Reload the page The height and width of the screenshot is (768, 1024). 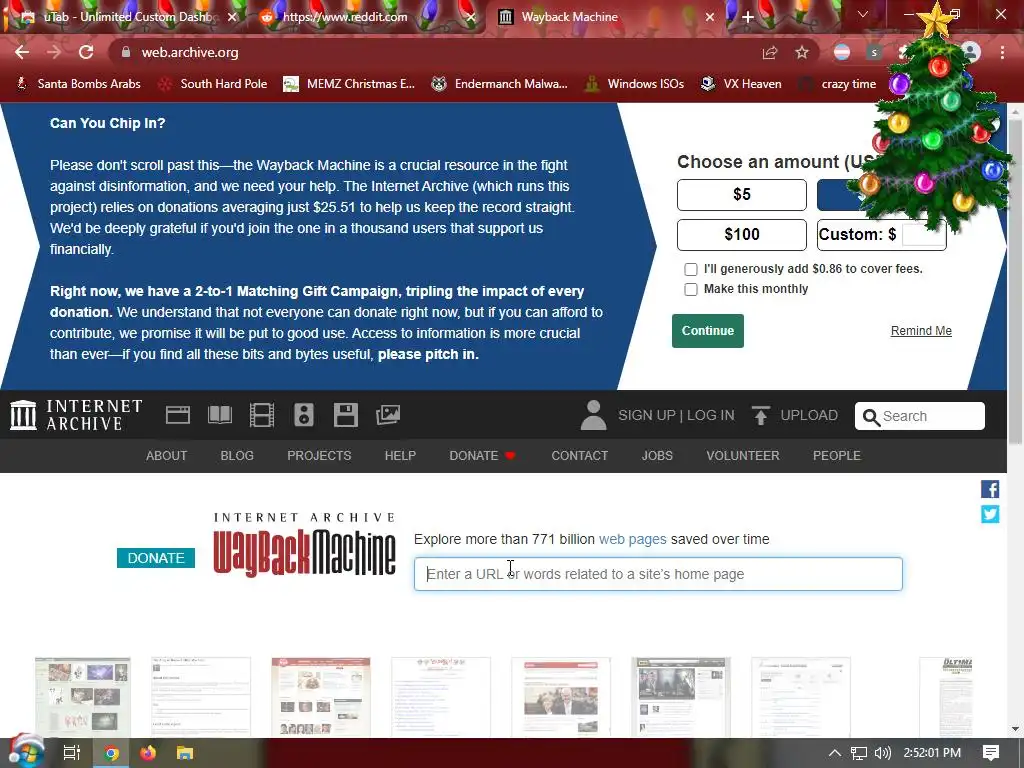pos(86,52)
